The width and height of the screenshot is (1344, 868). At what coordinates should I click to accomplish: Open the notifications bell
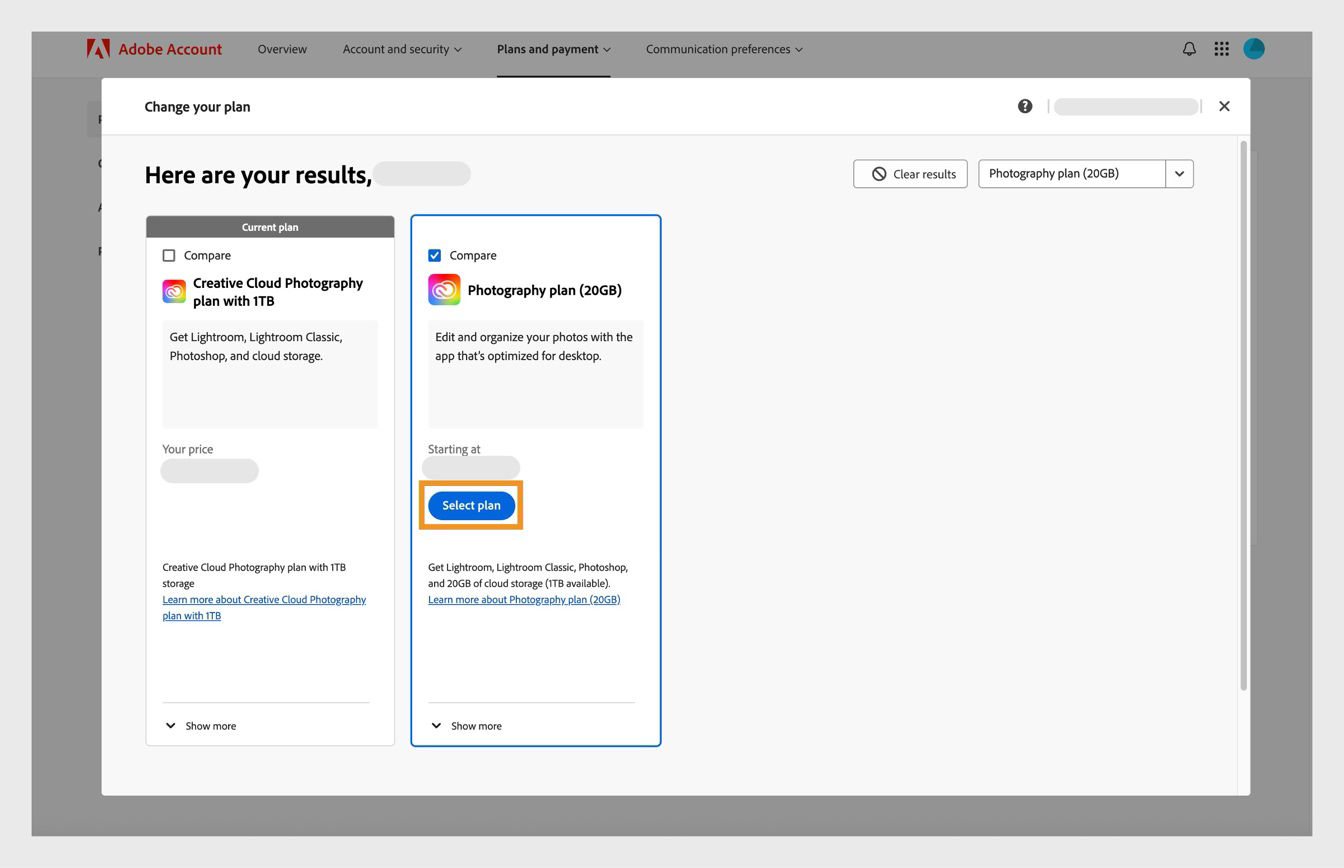pos(1188,48)
